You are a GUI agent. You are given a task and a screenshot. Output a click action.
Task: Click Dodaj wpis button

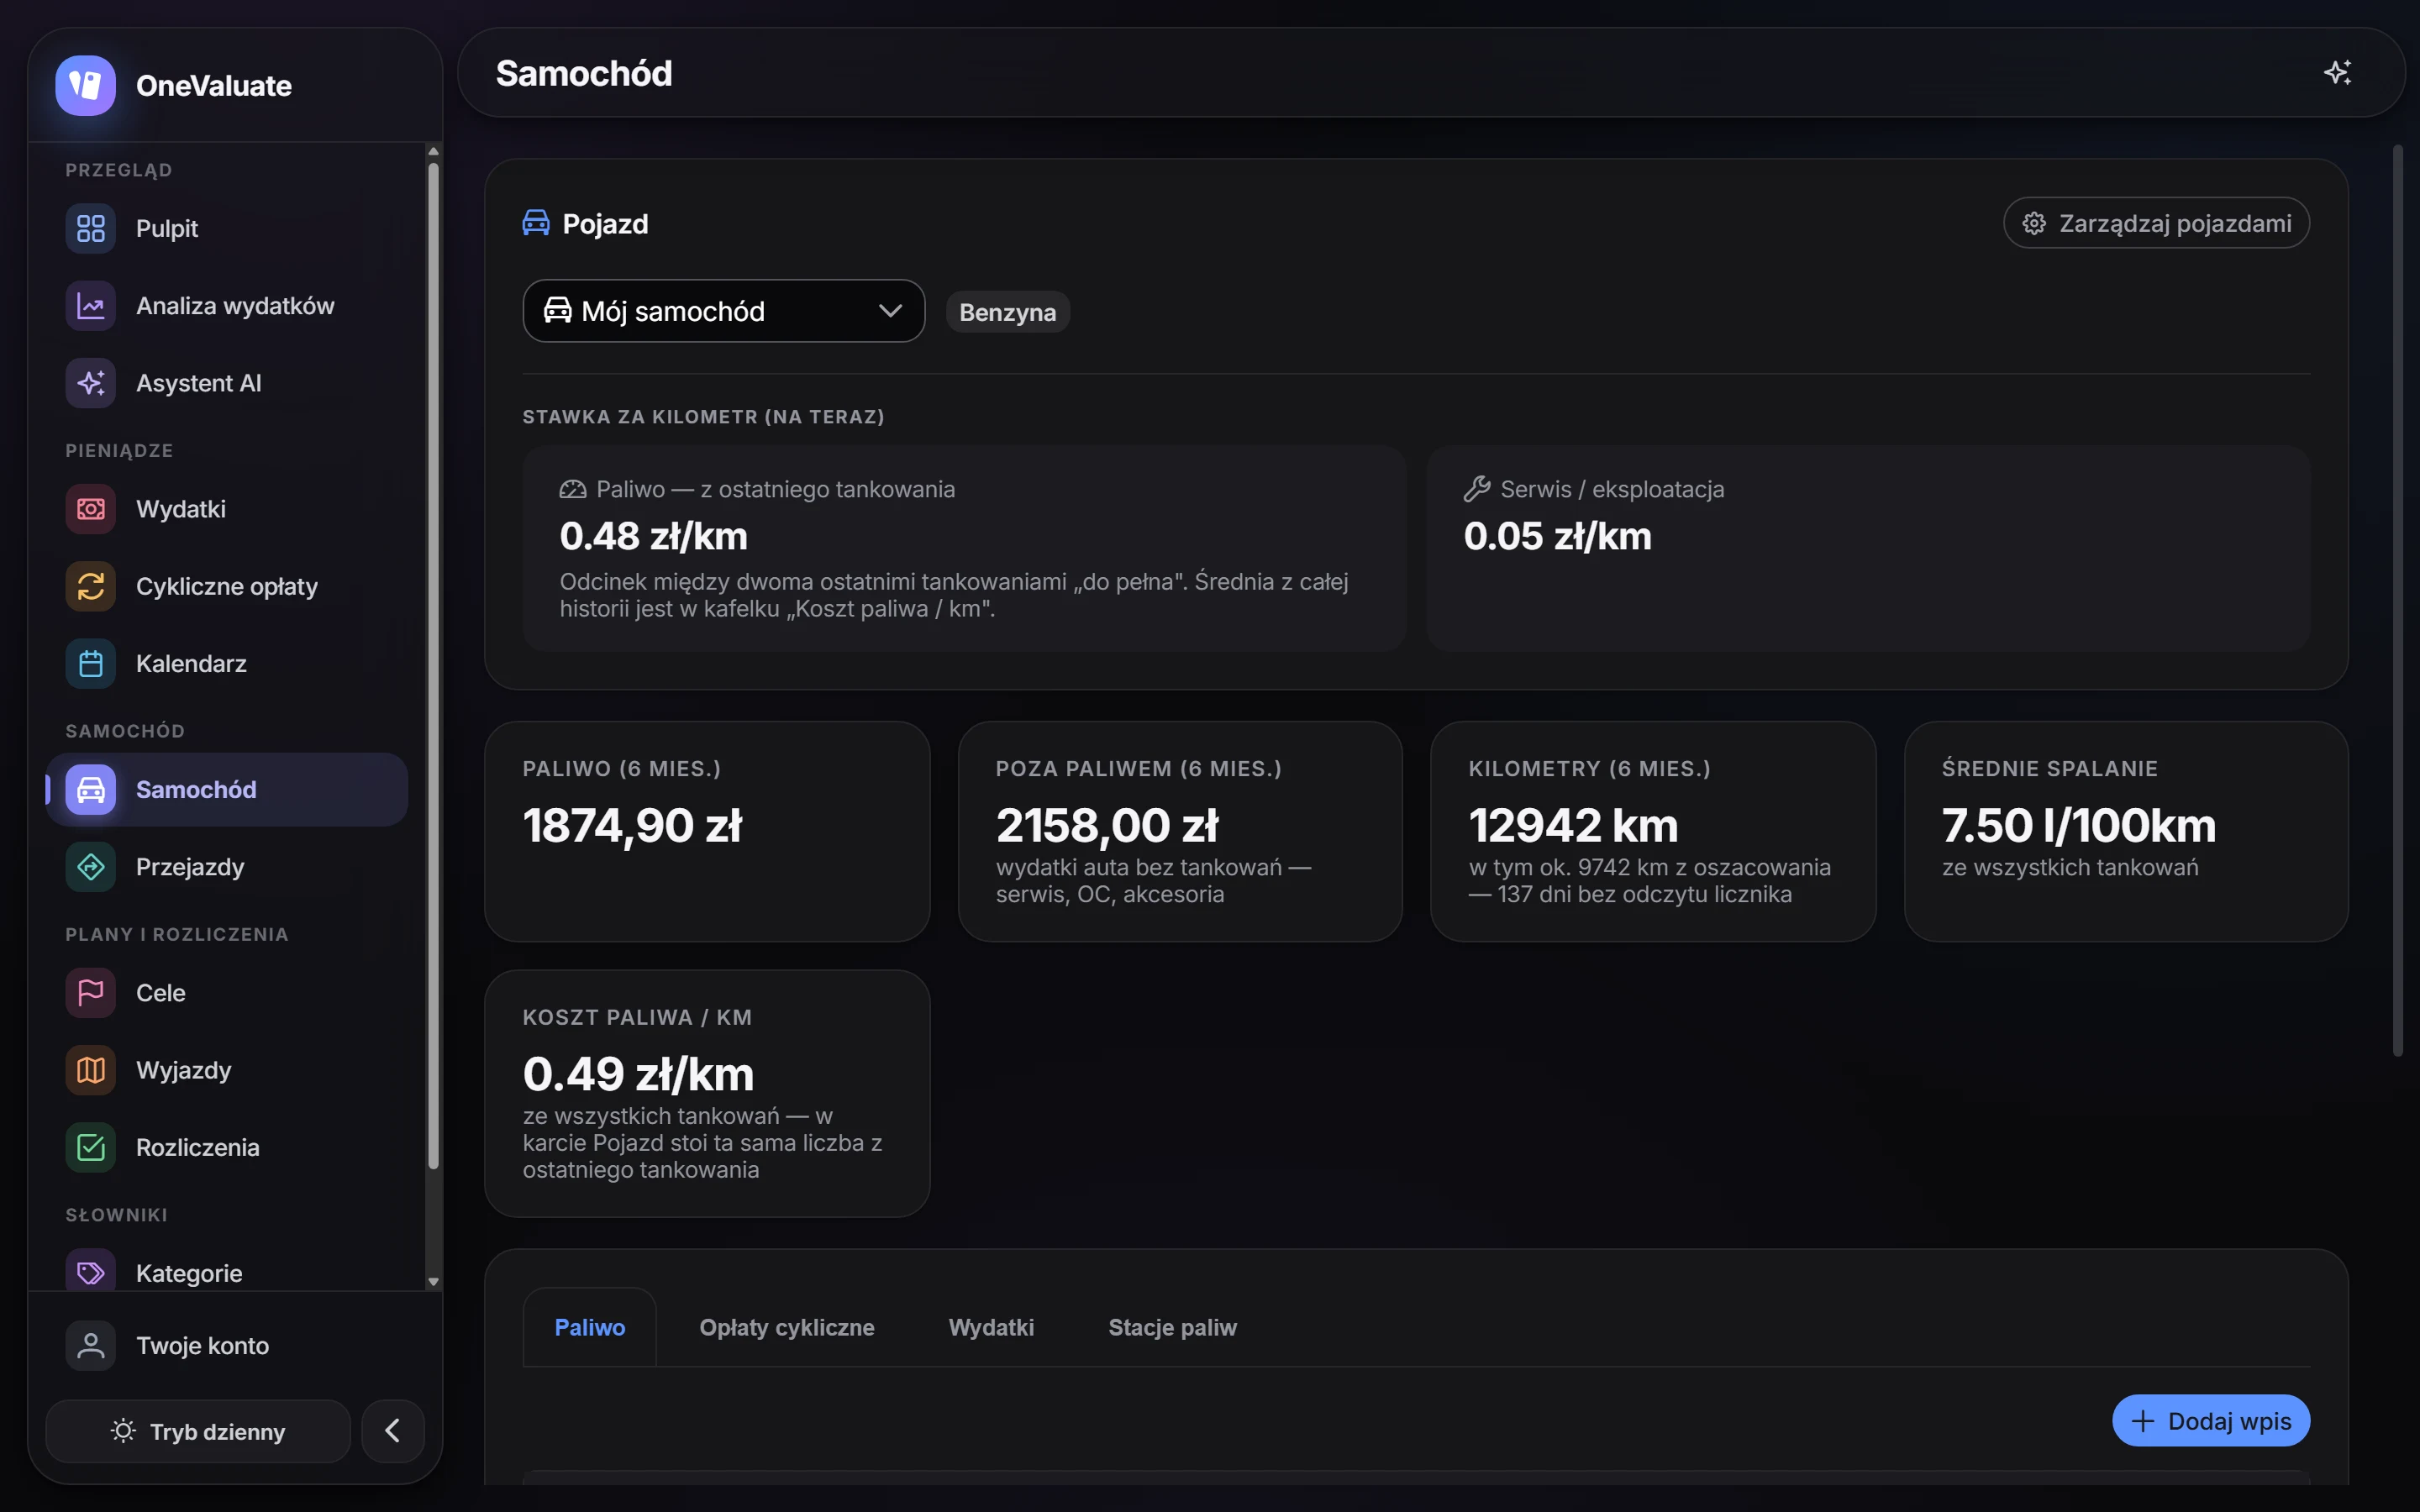[2211, 1421]
